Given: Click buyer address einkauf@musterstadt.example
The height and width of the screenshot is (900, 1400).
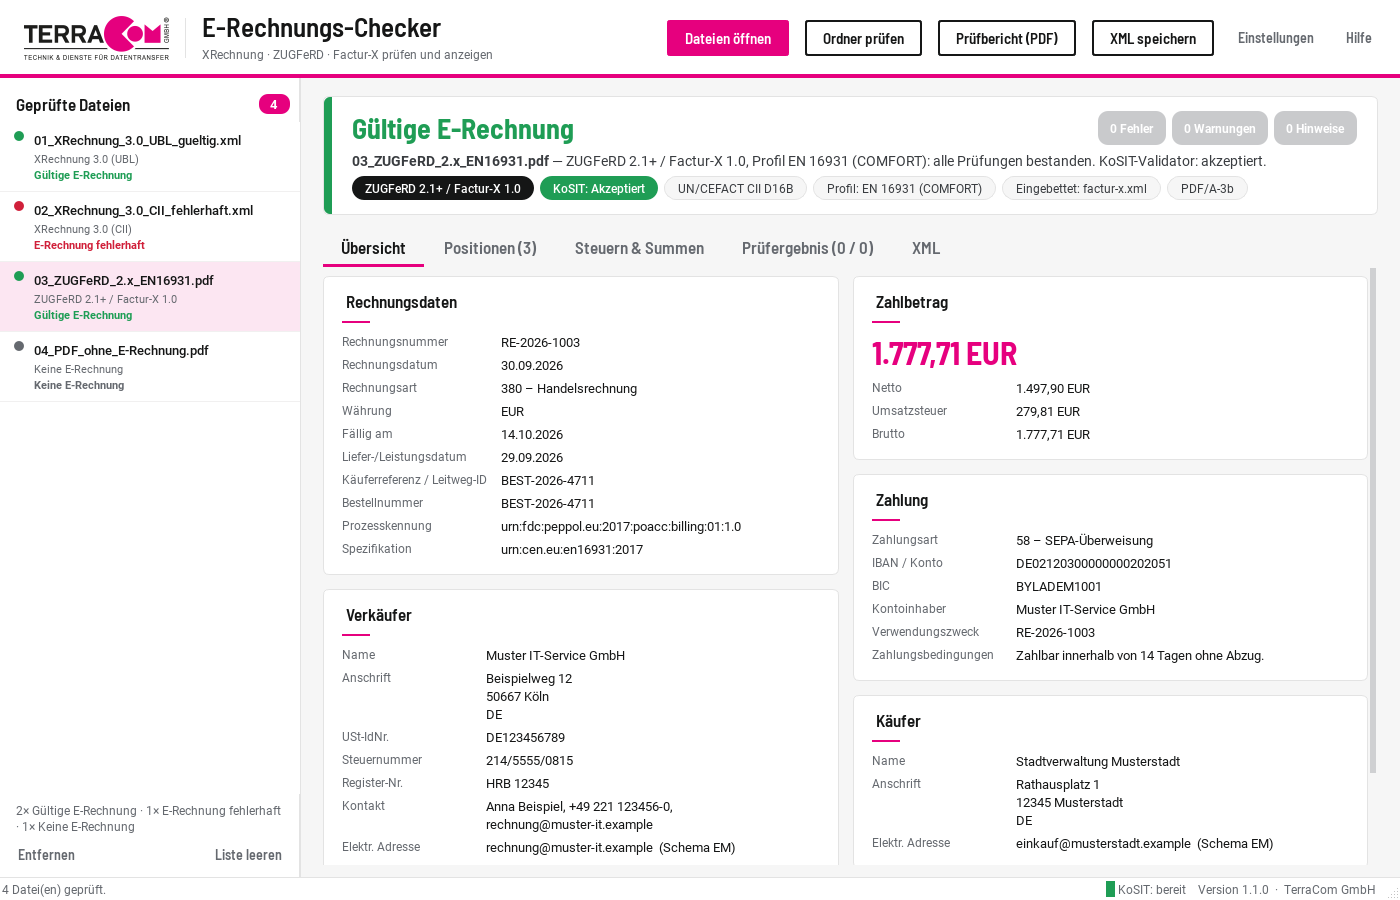Looking at the screenshot, I should pos(1103,843).
